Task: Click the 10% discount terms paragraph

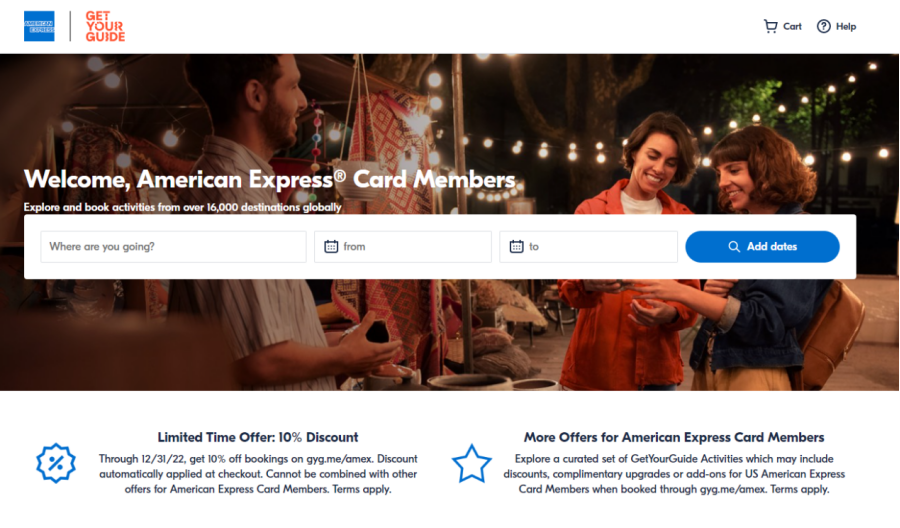Action: (x=258, y=474)
